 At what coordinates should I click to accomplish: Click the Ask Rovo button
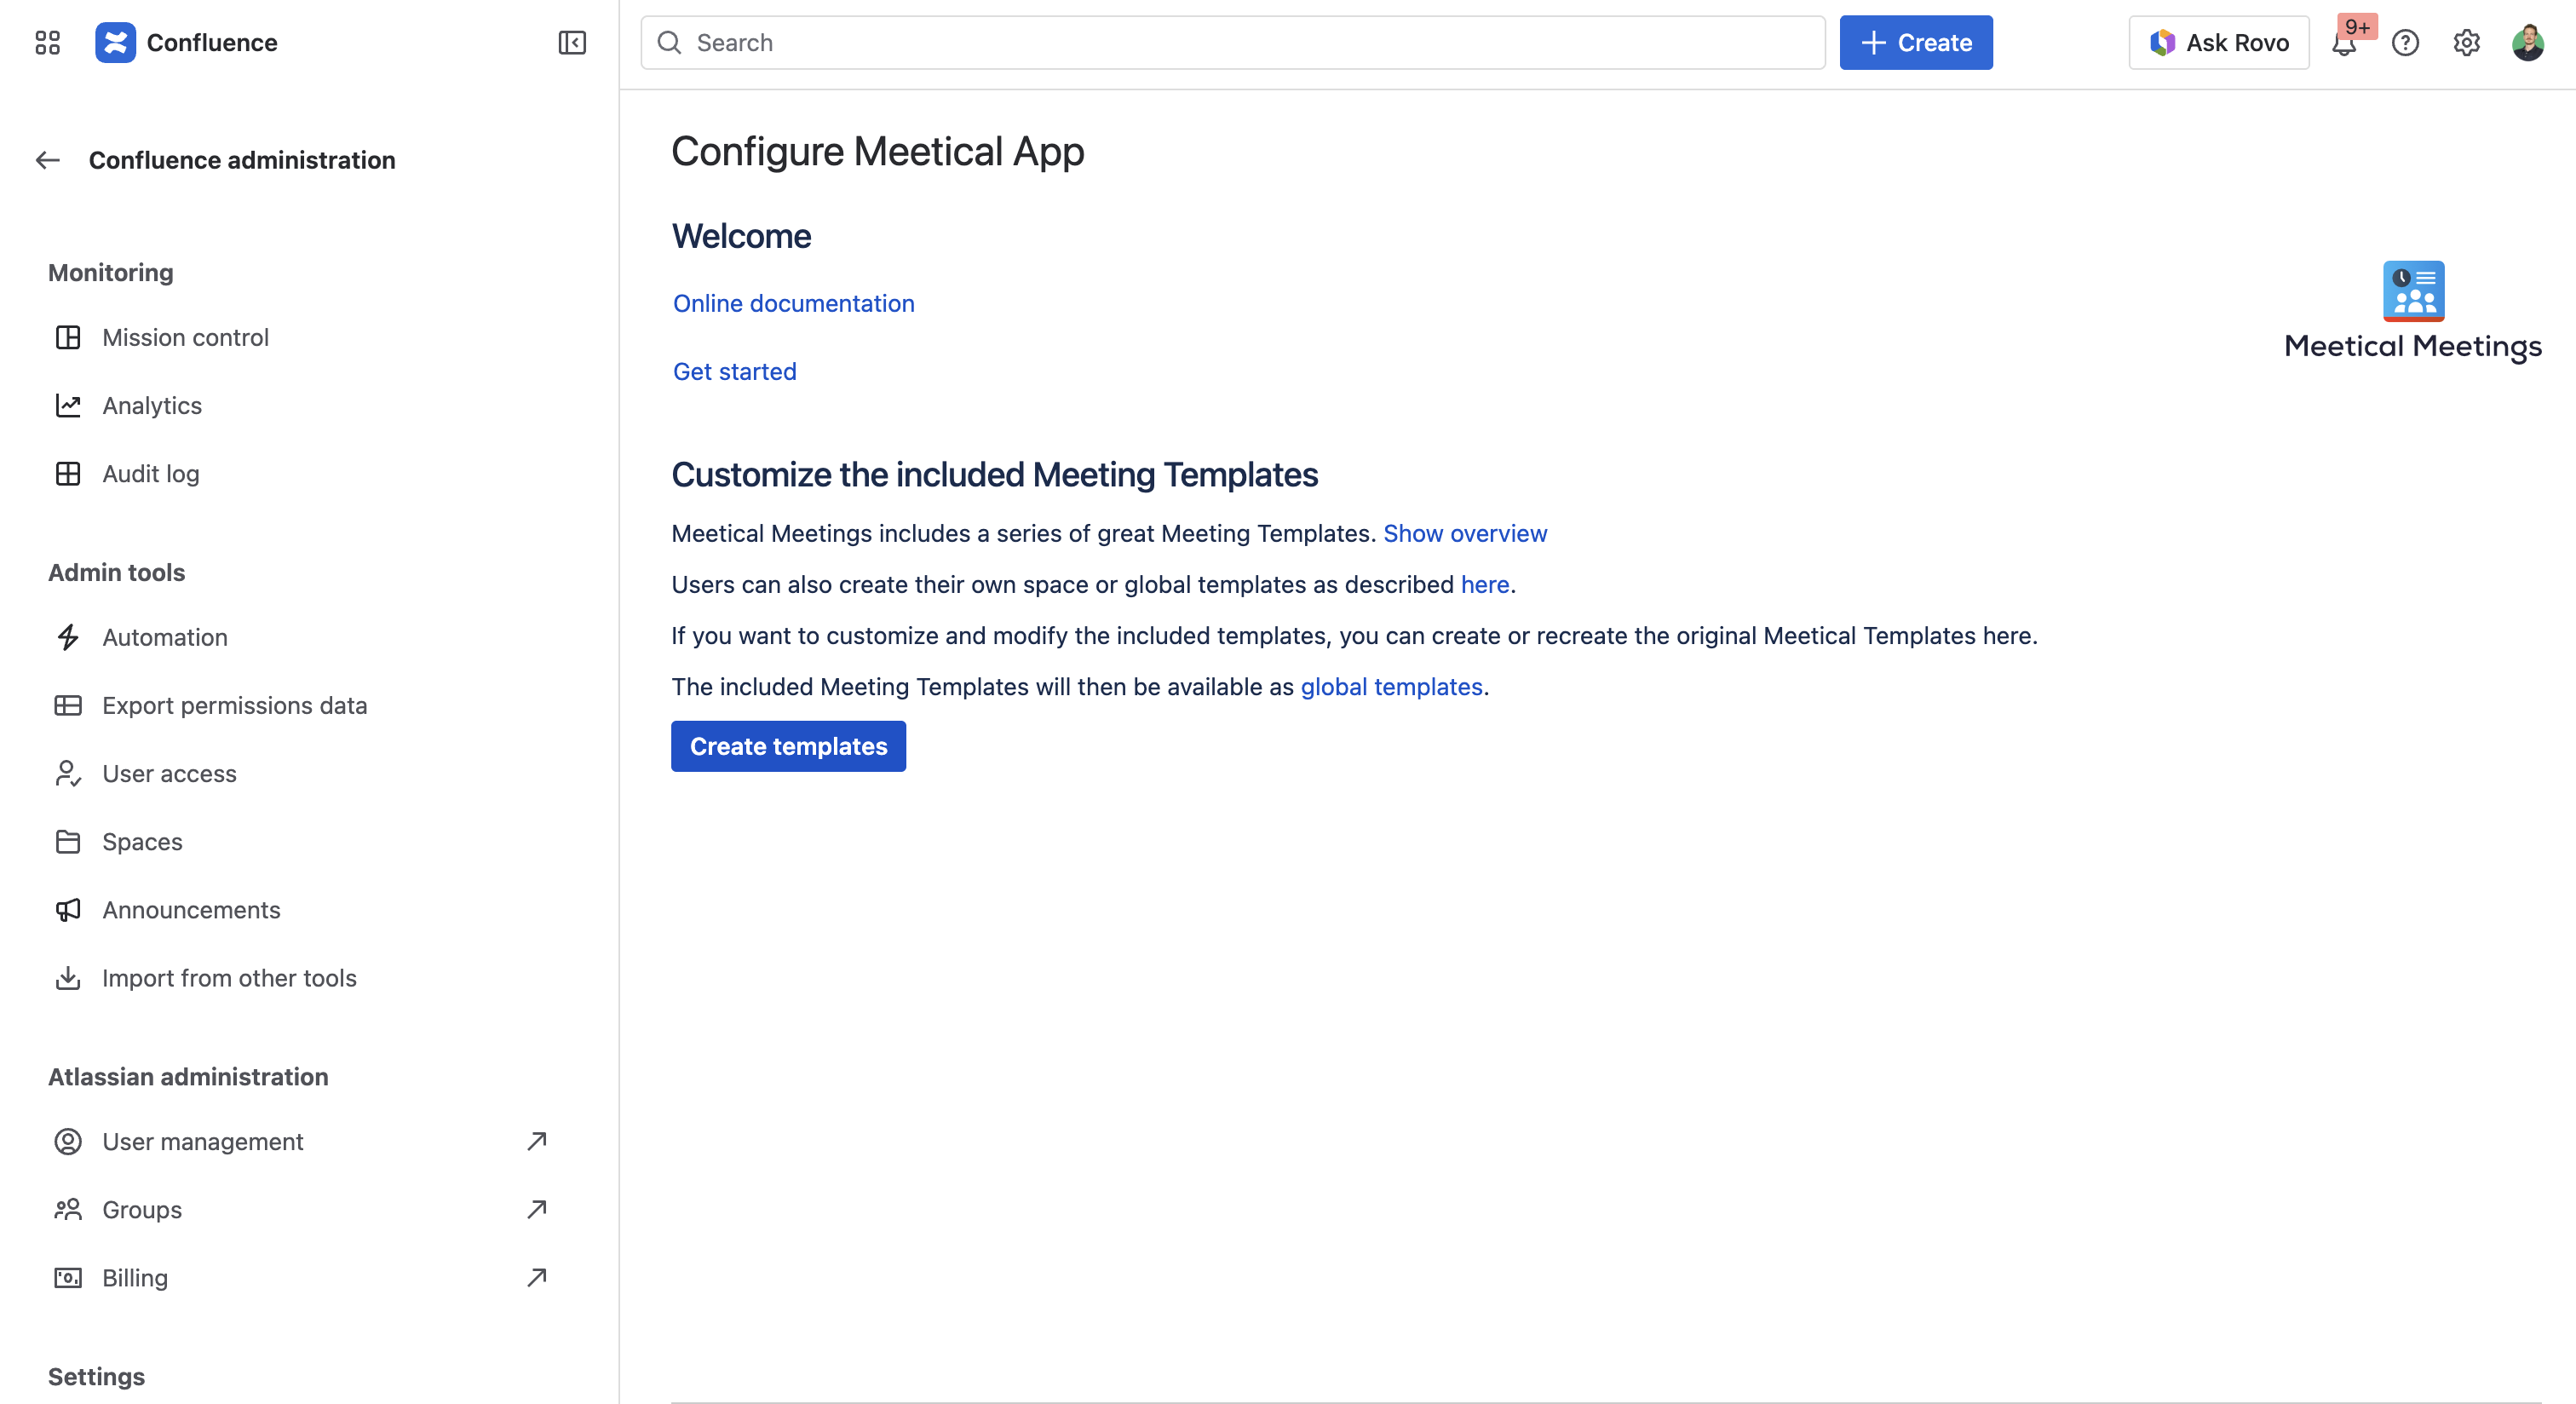tap(2218, 43)
